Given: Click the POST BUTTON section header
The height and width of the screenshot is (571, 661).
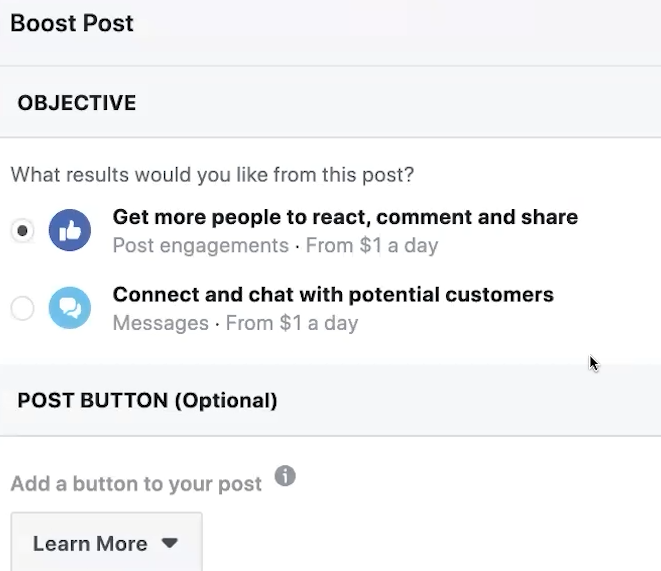Looking at the screenshot, I should point(93,400).
